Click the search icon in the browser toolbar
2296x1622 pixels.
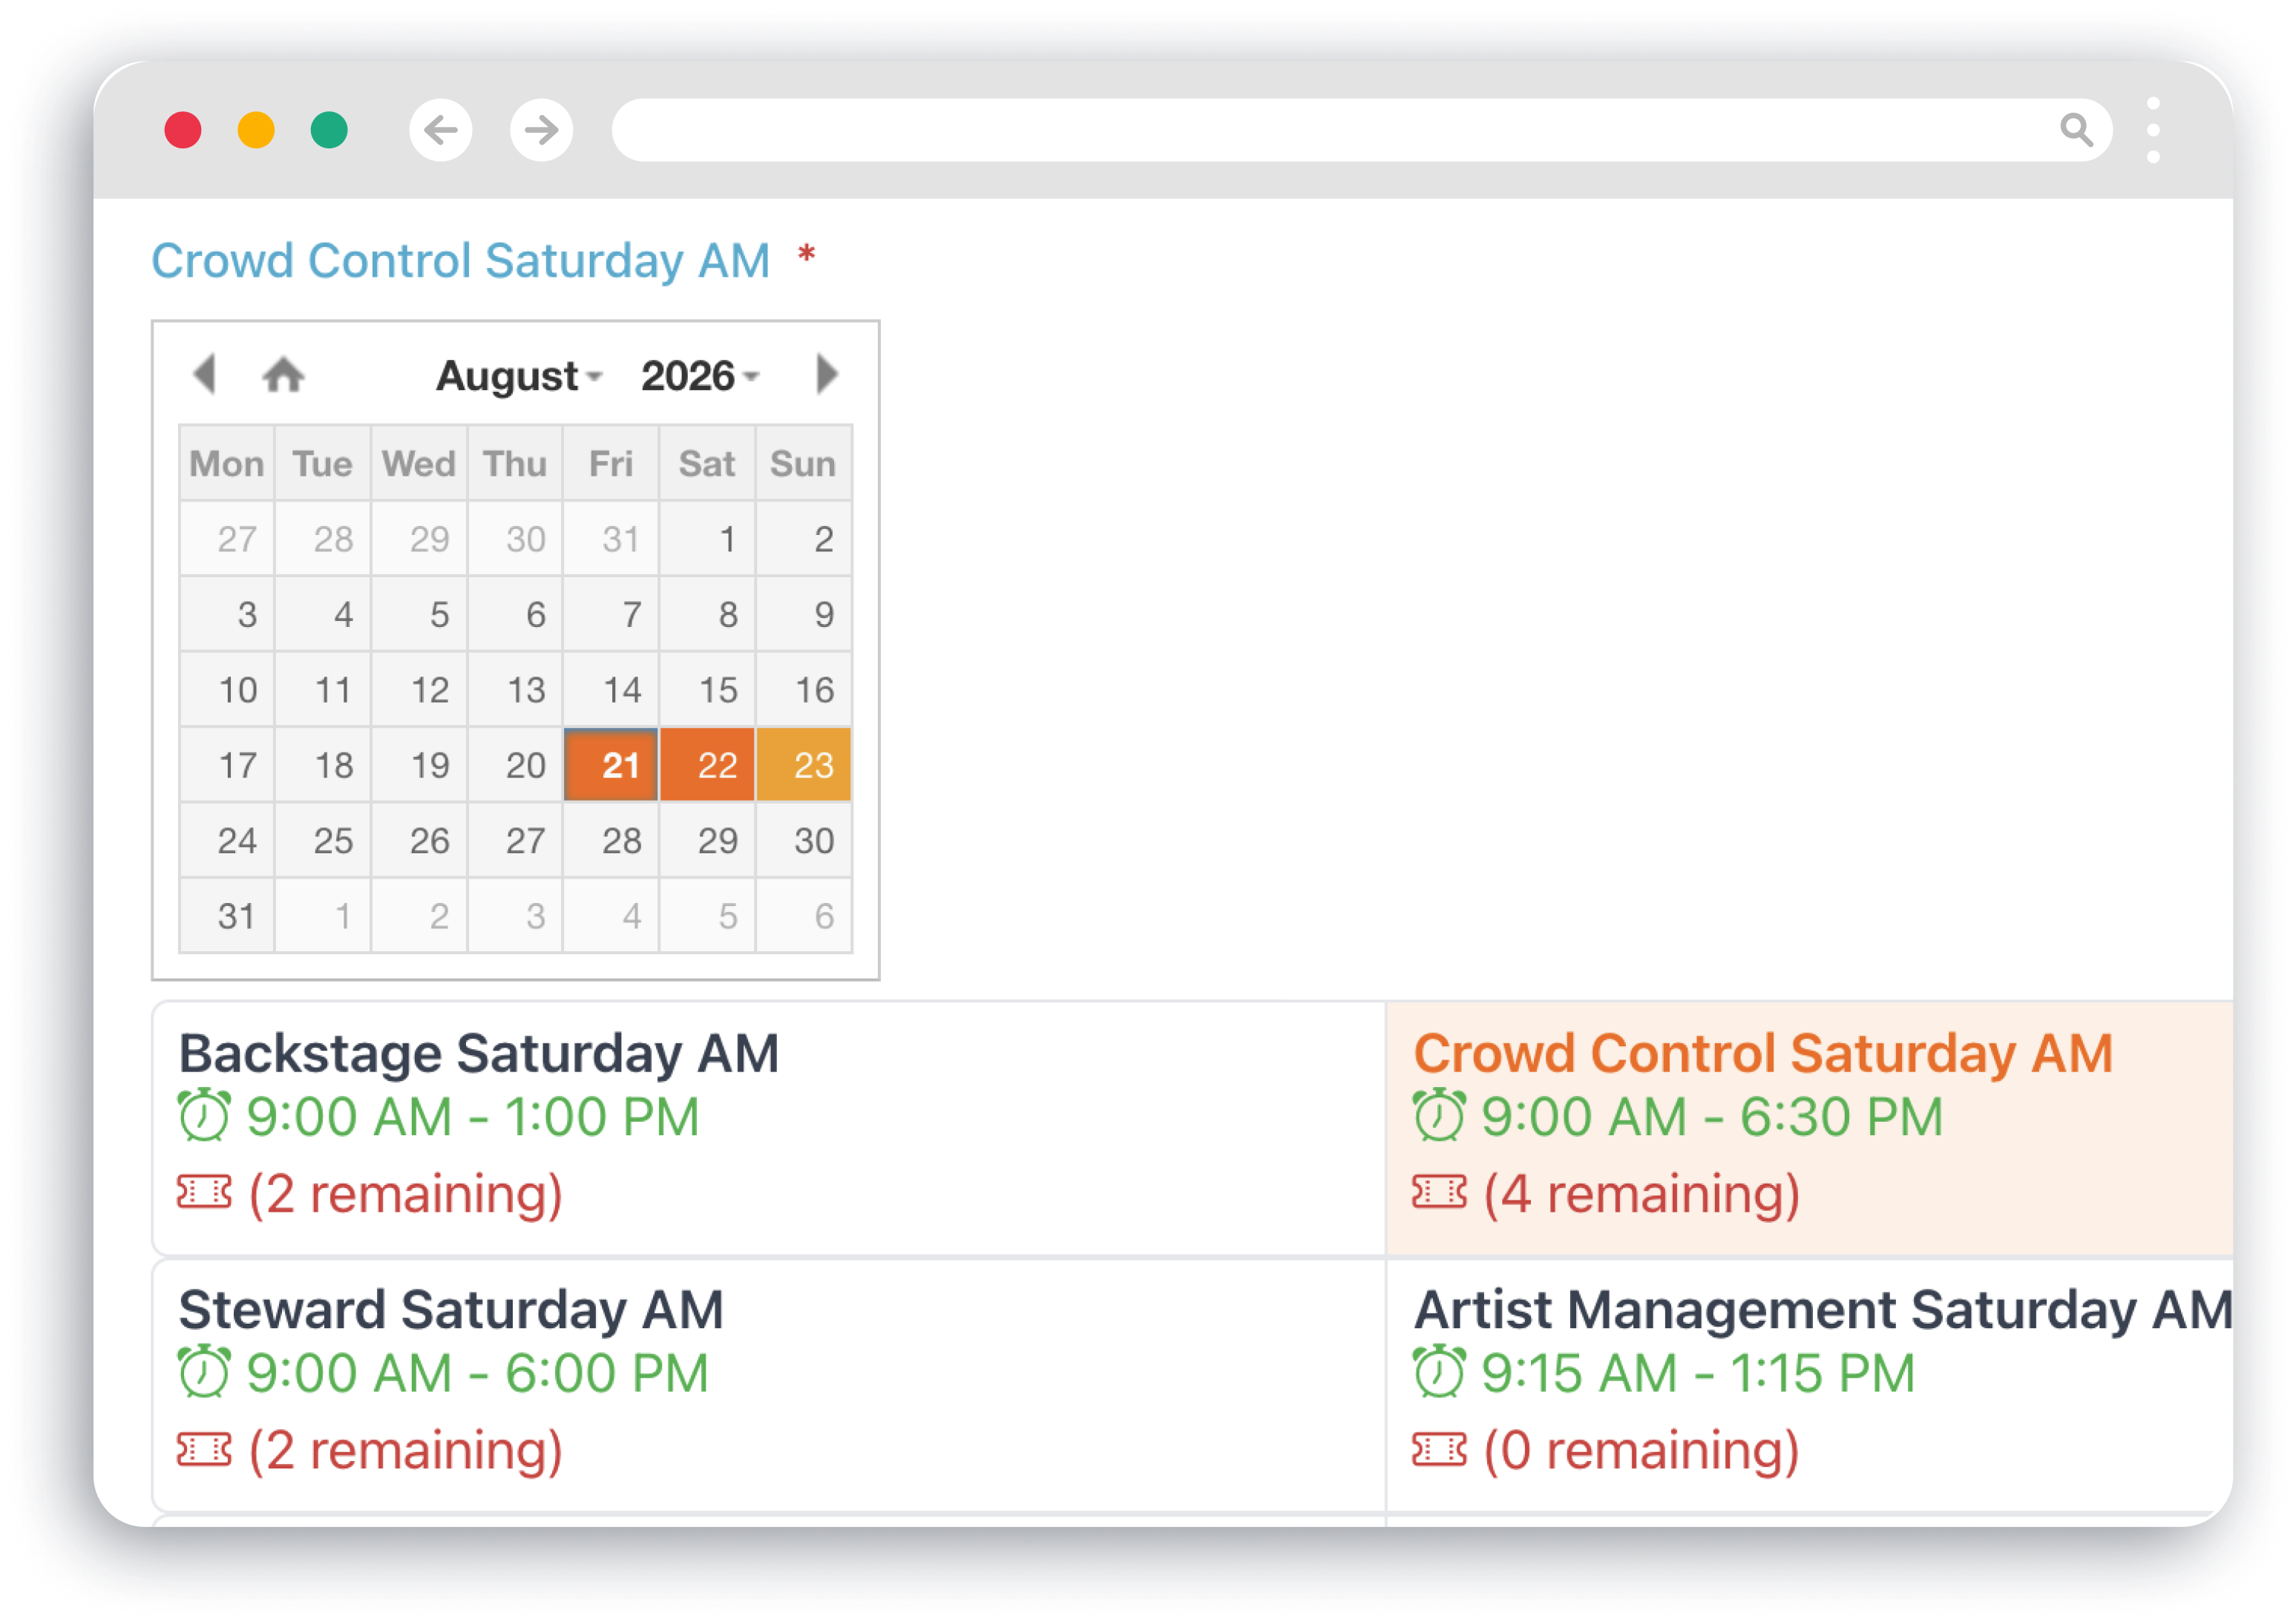click(2077, 130)
